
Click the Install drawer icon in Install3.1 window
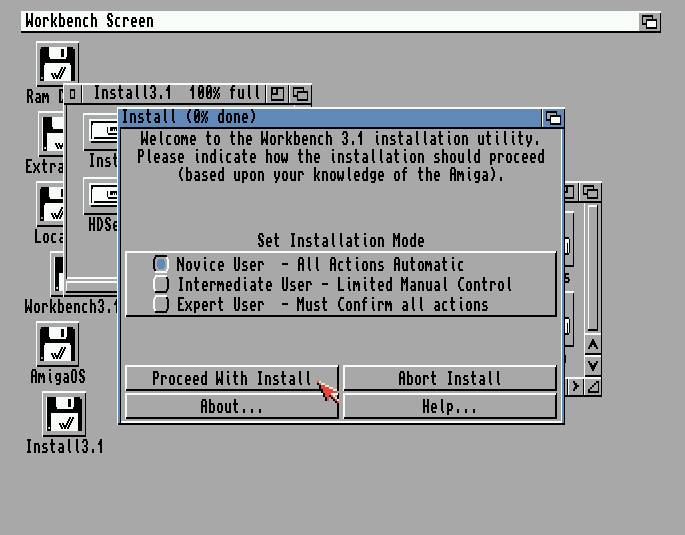click(x=102, y=135)
